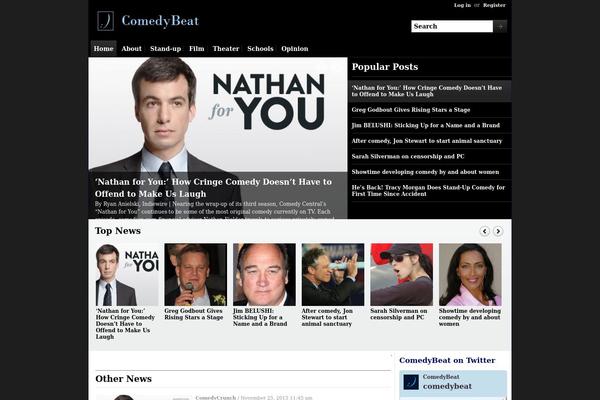Screen dimensions: 600x400
Task: Open the Theater section
Action: click(226, 49)
